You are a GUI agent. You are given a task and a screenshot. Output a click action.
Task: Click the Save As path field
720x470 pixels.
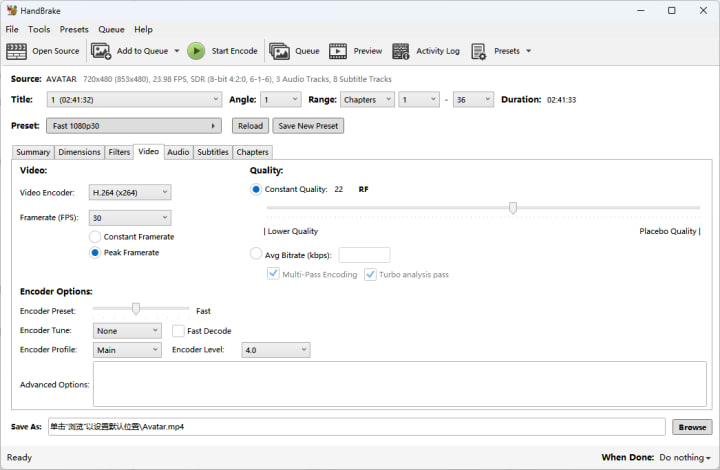pos(357,427)
